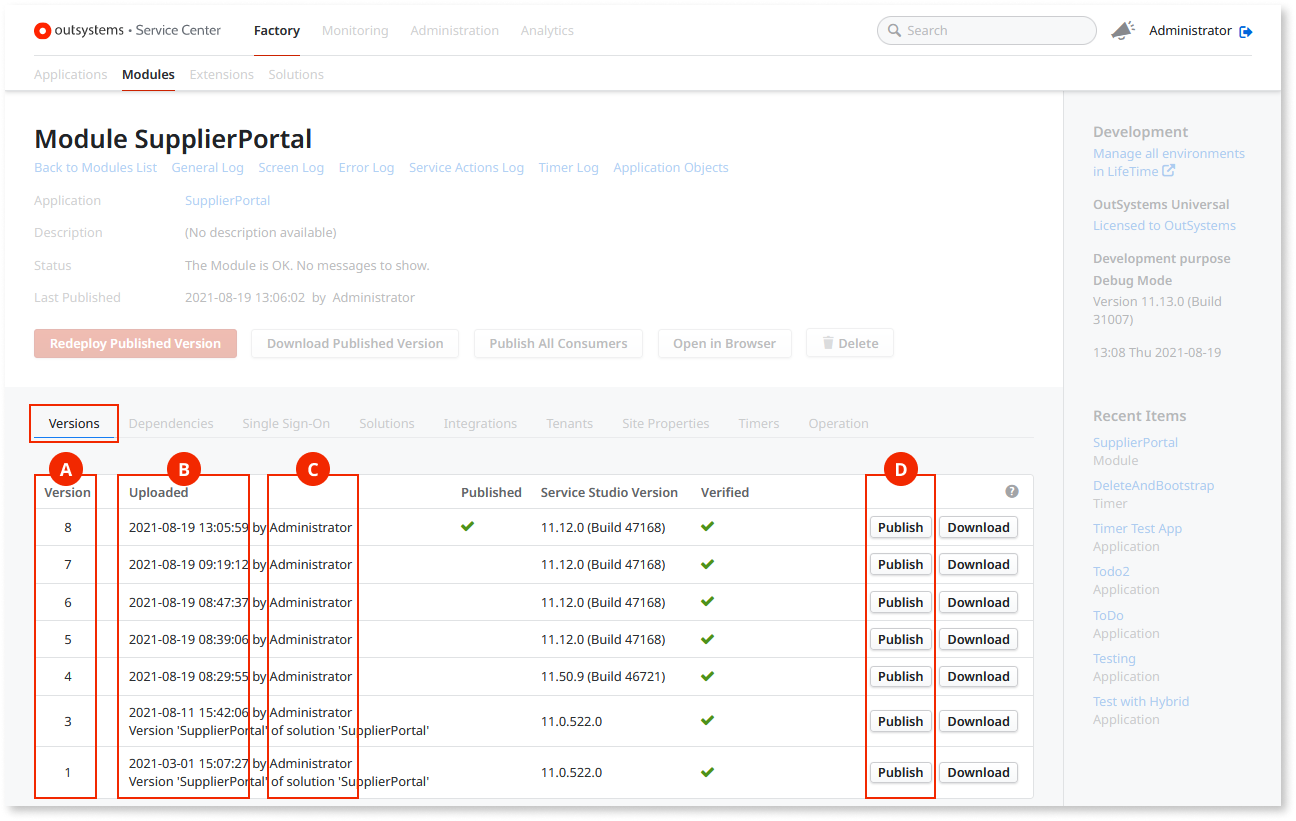This screenshot has width=1296, height=821.
Task: Select the Applications submenu item
Action: click(x=70, y=74)
